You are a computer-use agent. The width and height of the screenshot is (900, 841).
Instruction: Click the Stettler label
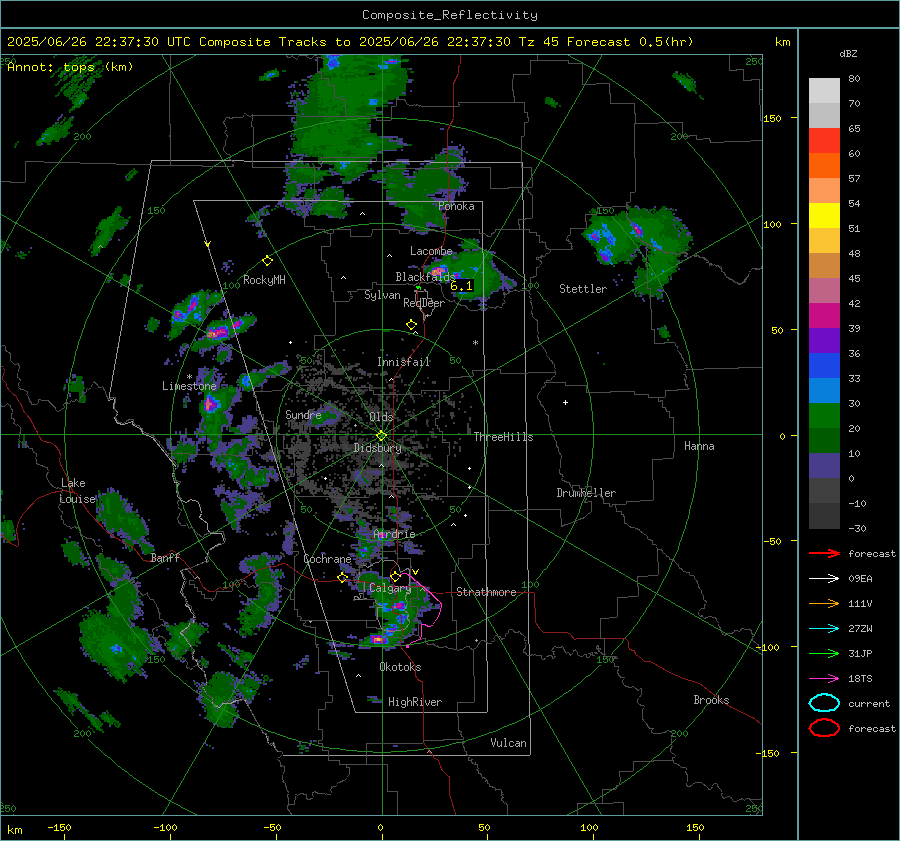(x=583, y=289)
